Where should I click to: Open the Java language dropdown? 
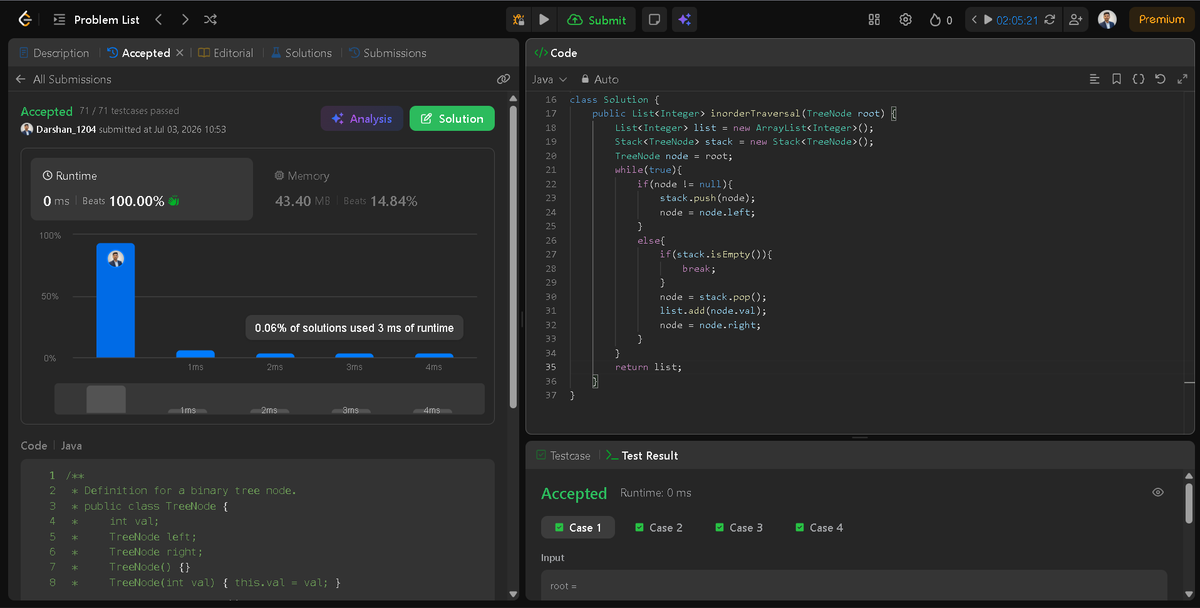[550, 79]
